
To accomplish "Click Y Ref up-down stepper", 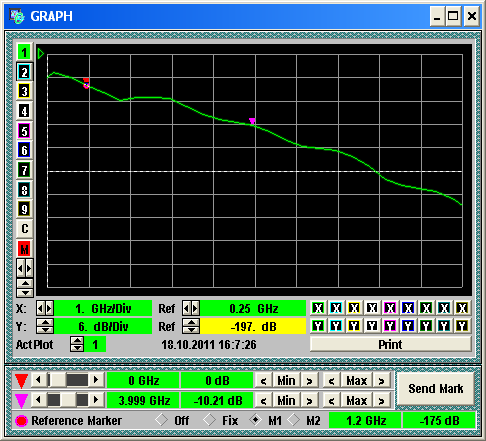I will click(x=191, y=326).
